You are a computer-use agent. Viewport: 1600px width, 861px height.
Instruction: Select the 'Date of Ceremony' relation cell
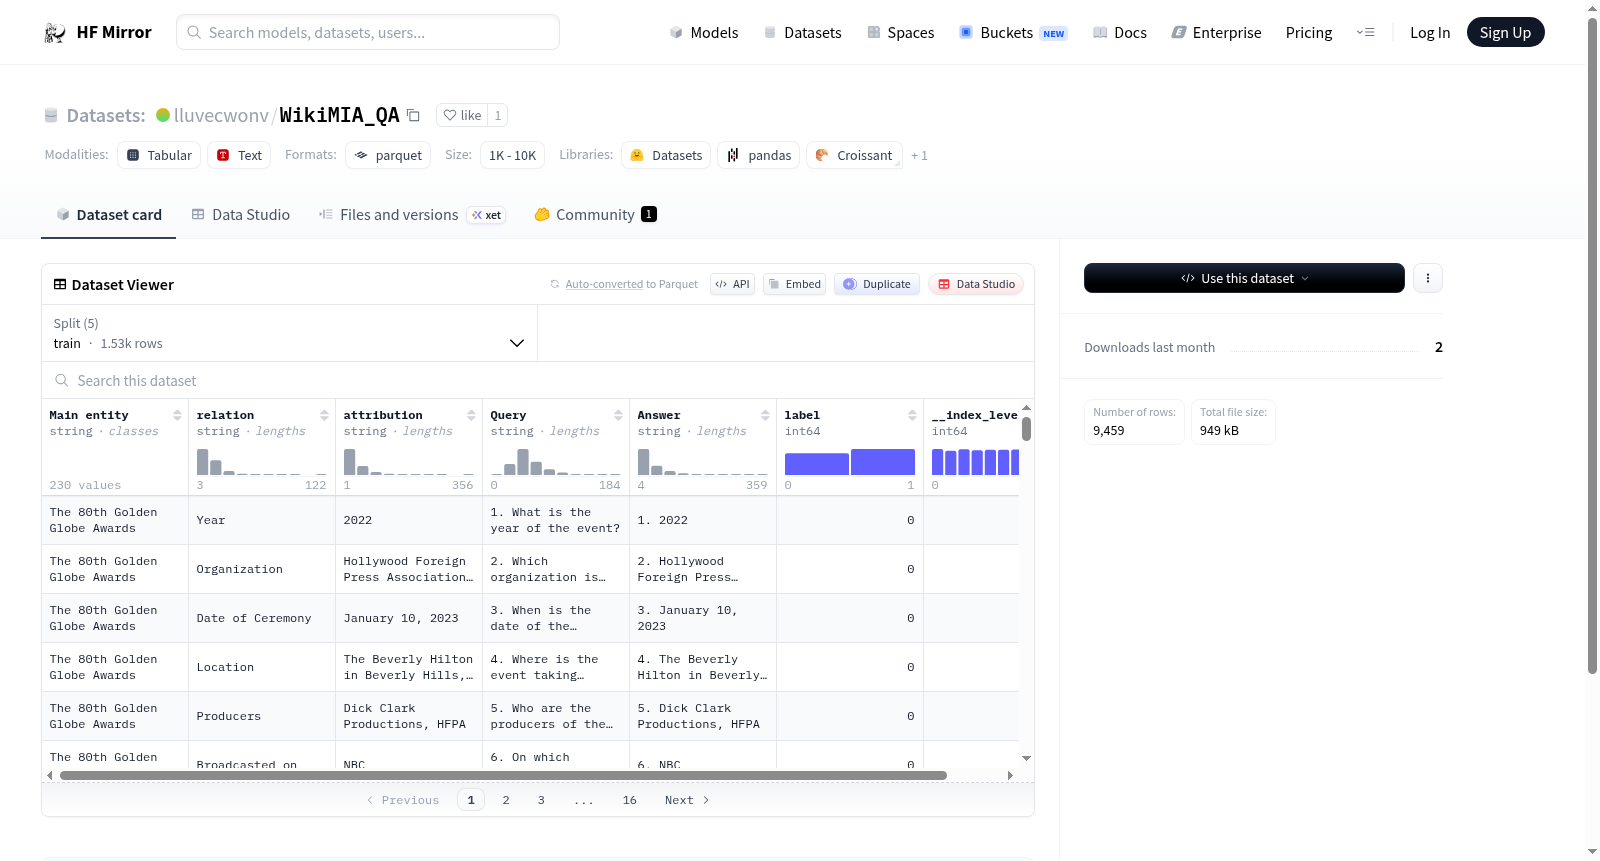tap(262, 619)
